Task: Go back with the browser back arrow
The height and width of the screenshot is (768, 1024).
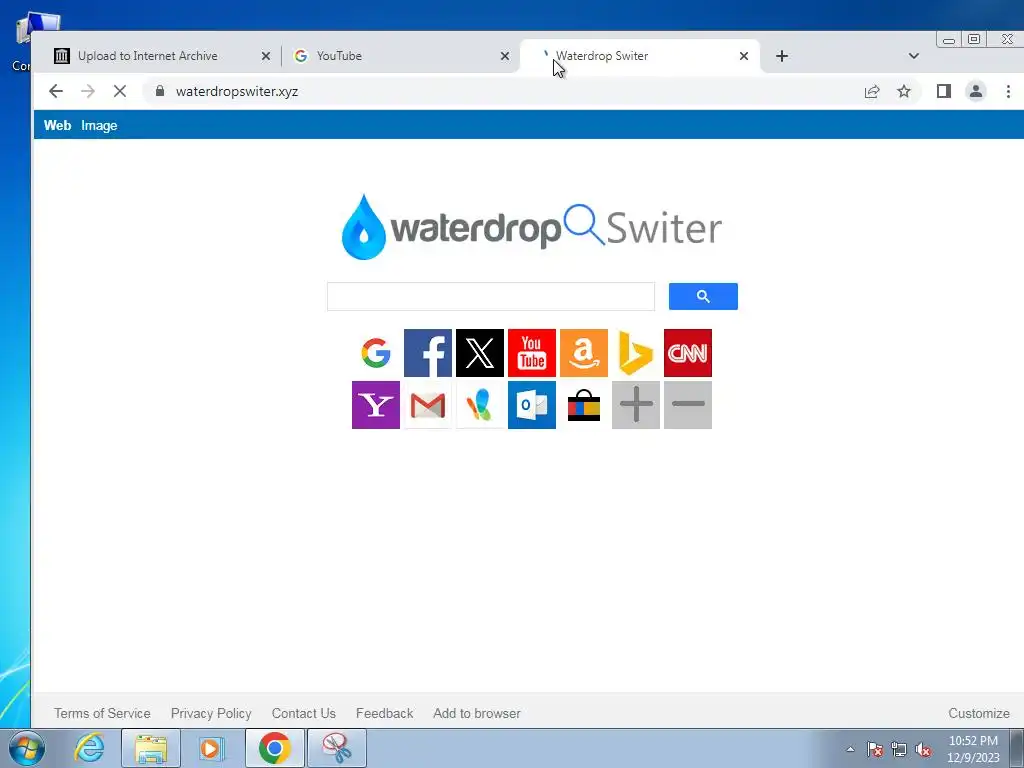Action: (x=56, y=91)
